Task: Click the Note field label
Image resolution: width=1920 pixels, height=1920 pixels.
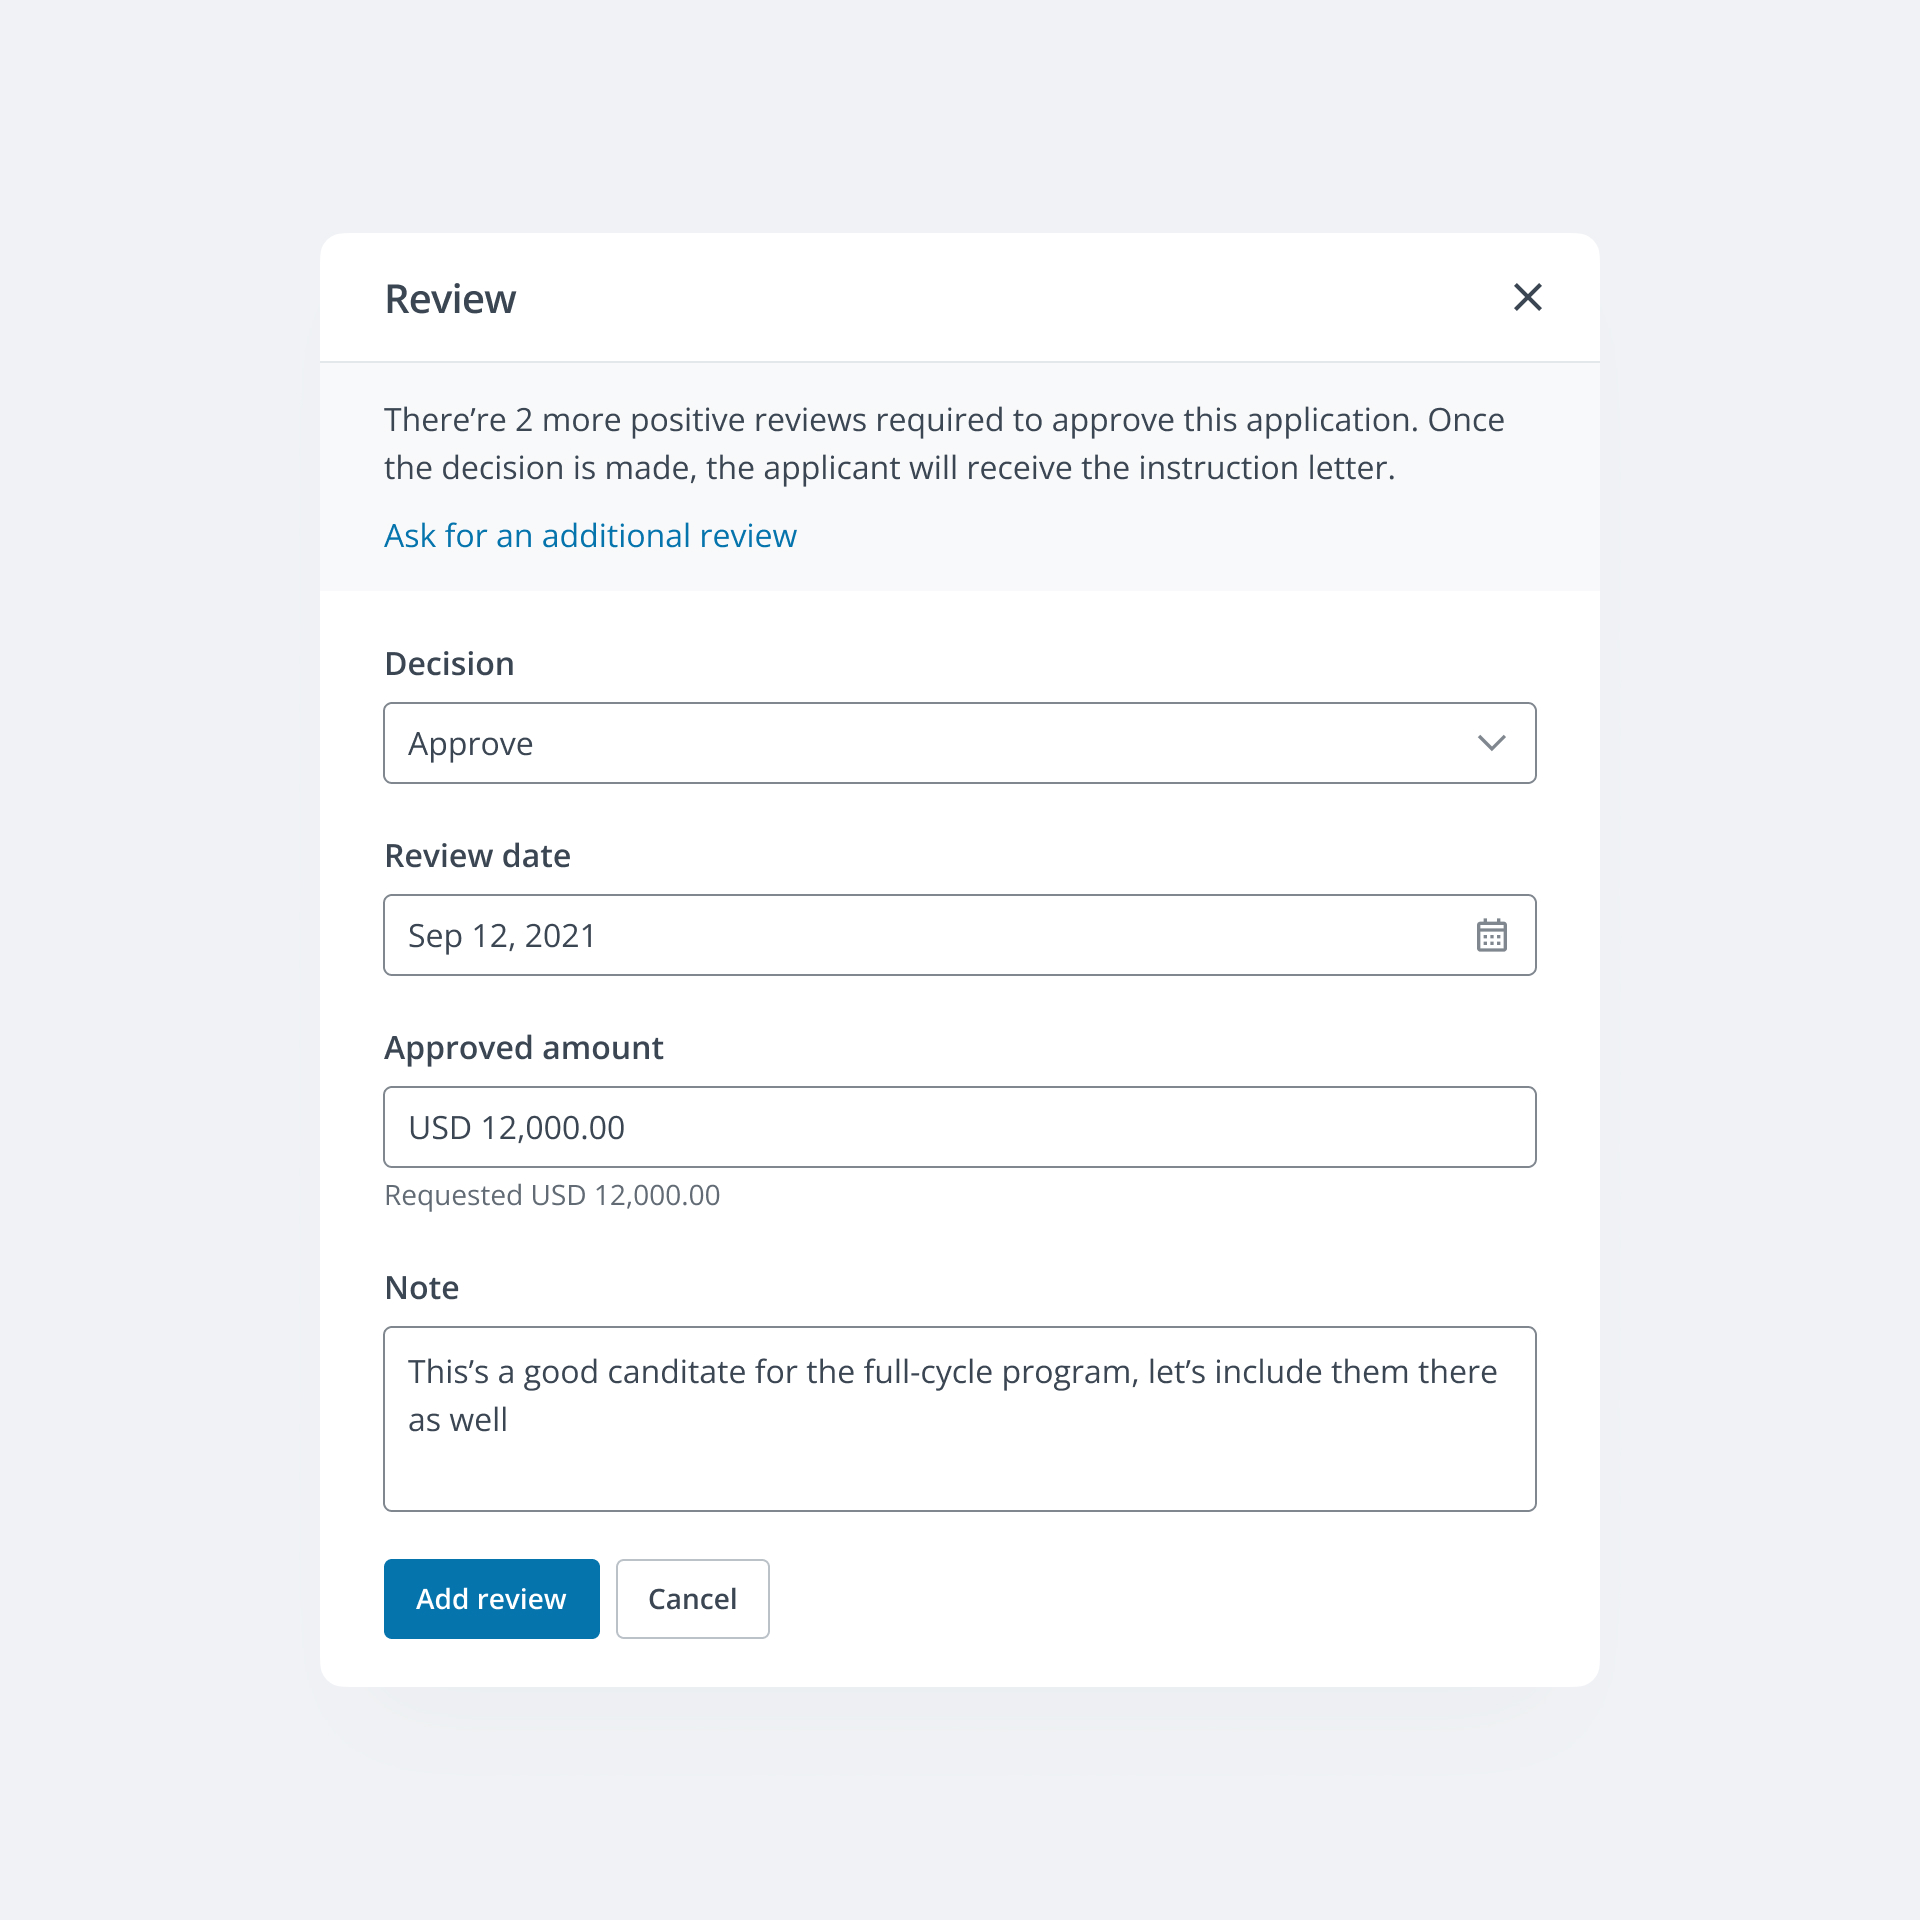Action: click(x=422, y=1288)
